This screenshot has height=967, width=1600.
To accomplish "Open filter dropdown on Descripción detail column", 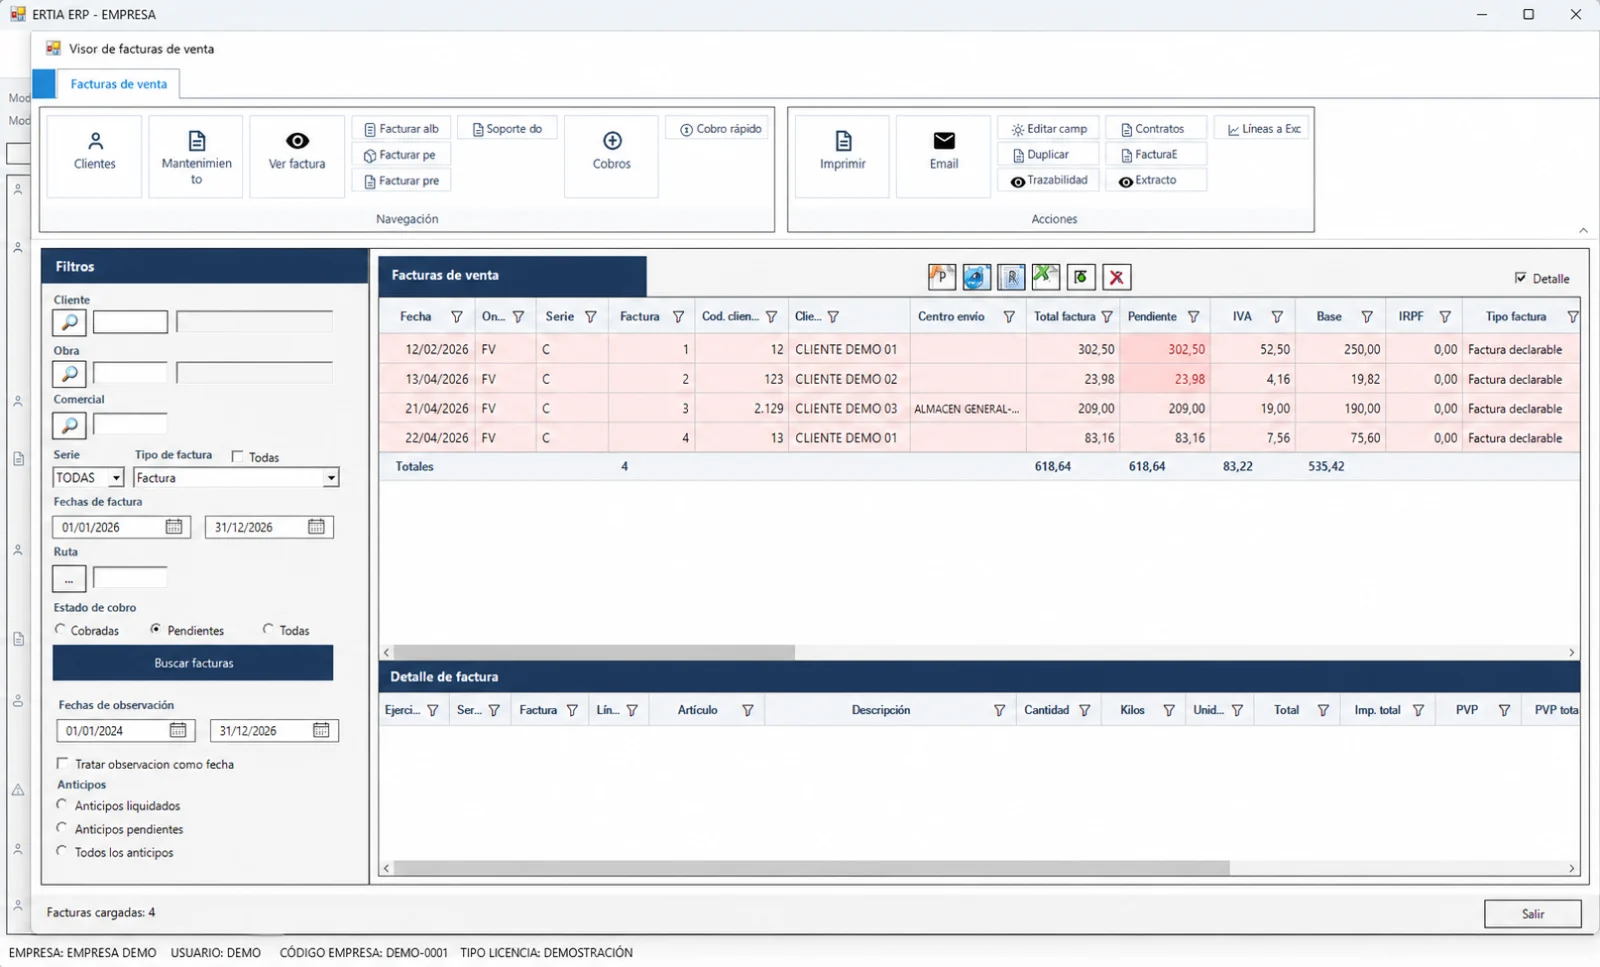I will [999, 710].
